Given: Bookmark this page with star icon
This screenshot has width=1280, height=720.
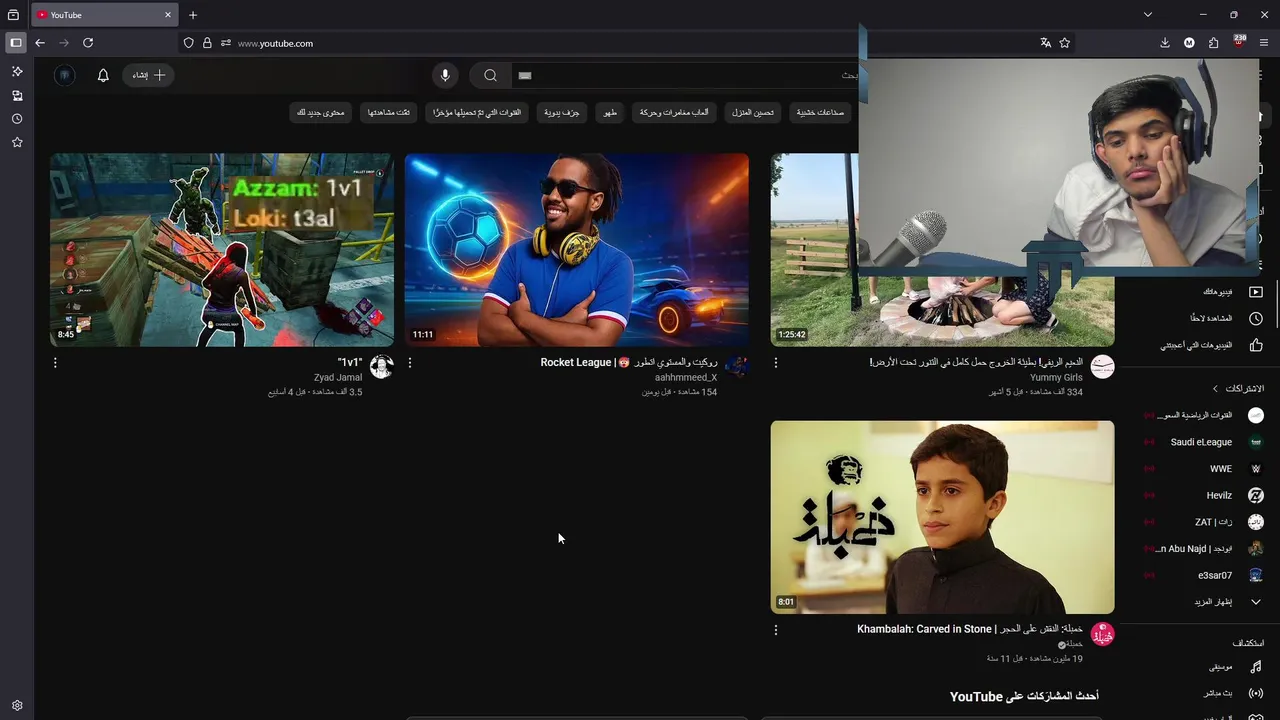Looking at the screenshot, I should pos(1065,43).
